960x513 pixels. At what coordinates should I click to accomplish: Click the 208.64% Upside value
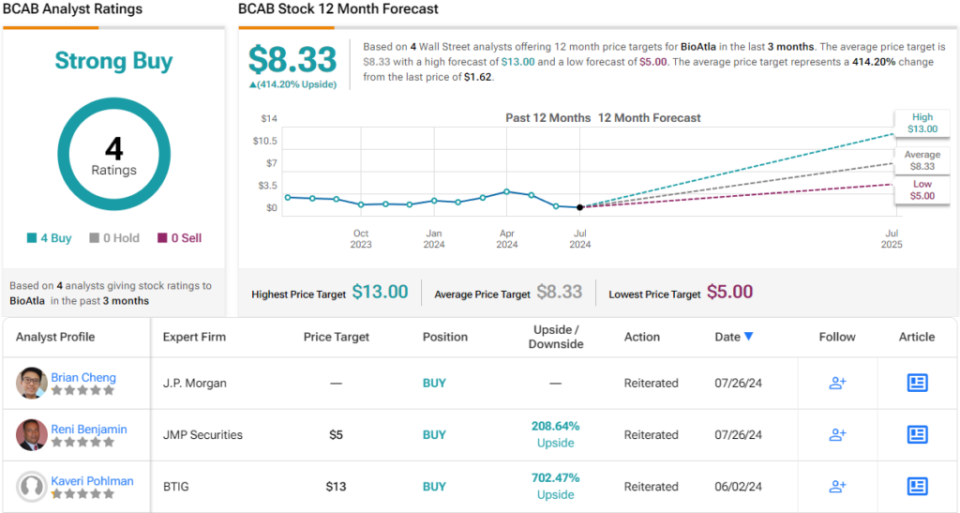point(555,426)
